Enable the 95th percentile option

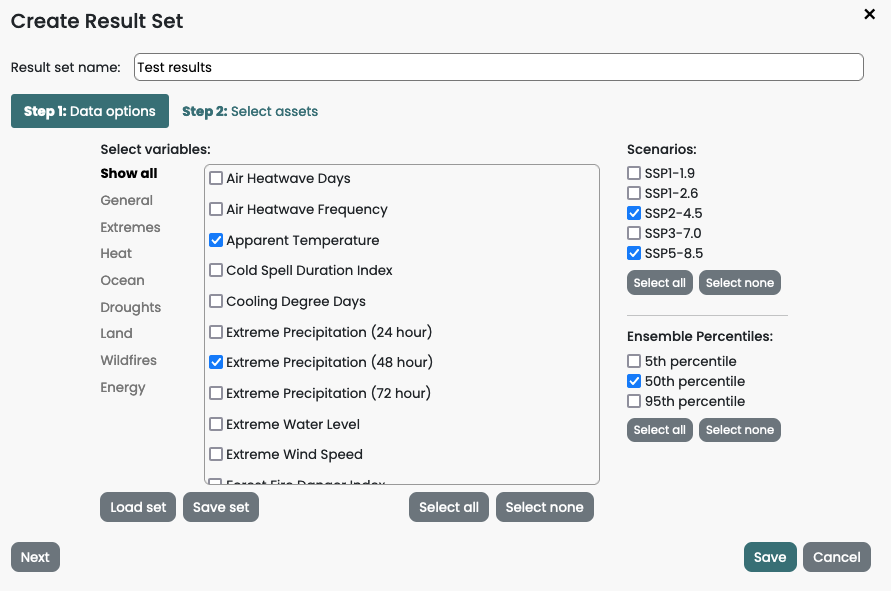tap(634, 401)
